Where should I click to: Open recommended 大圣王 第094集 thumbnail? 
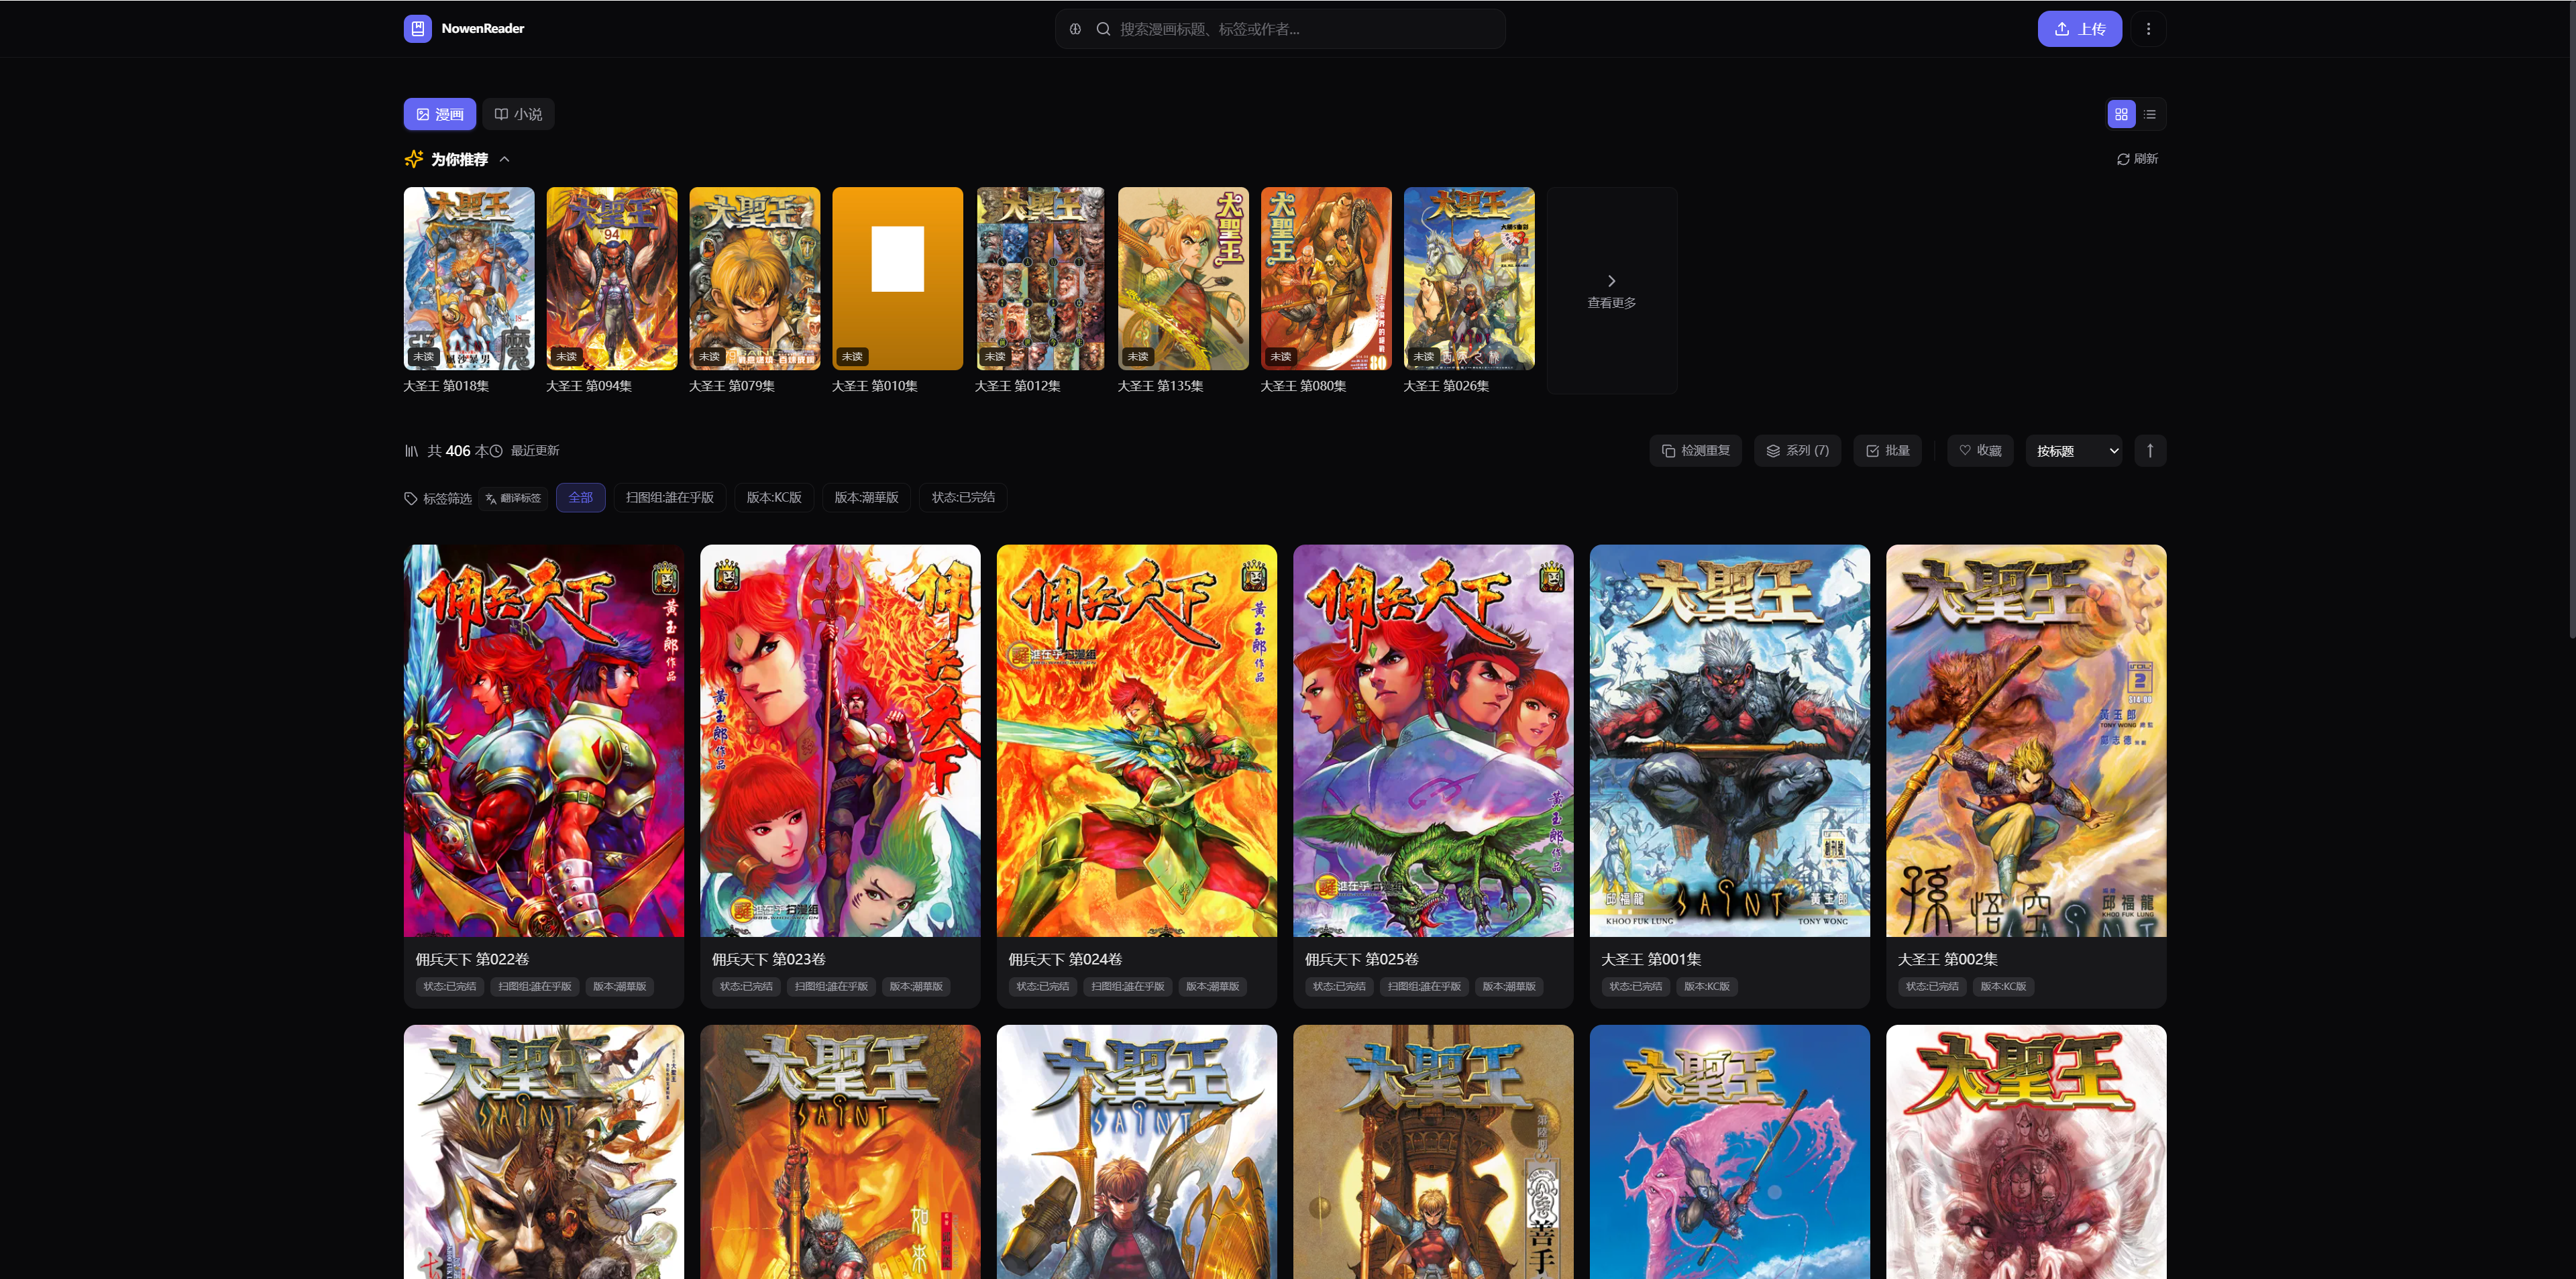tap(612, 279)
